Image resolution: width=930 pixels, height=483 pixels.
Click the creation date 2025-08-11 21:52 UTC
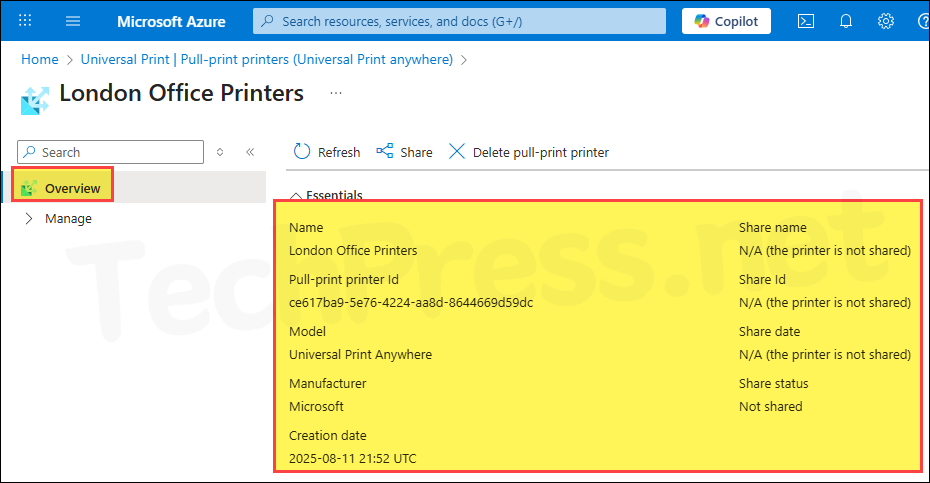coord(352,459)
